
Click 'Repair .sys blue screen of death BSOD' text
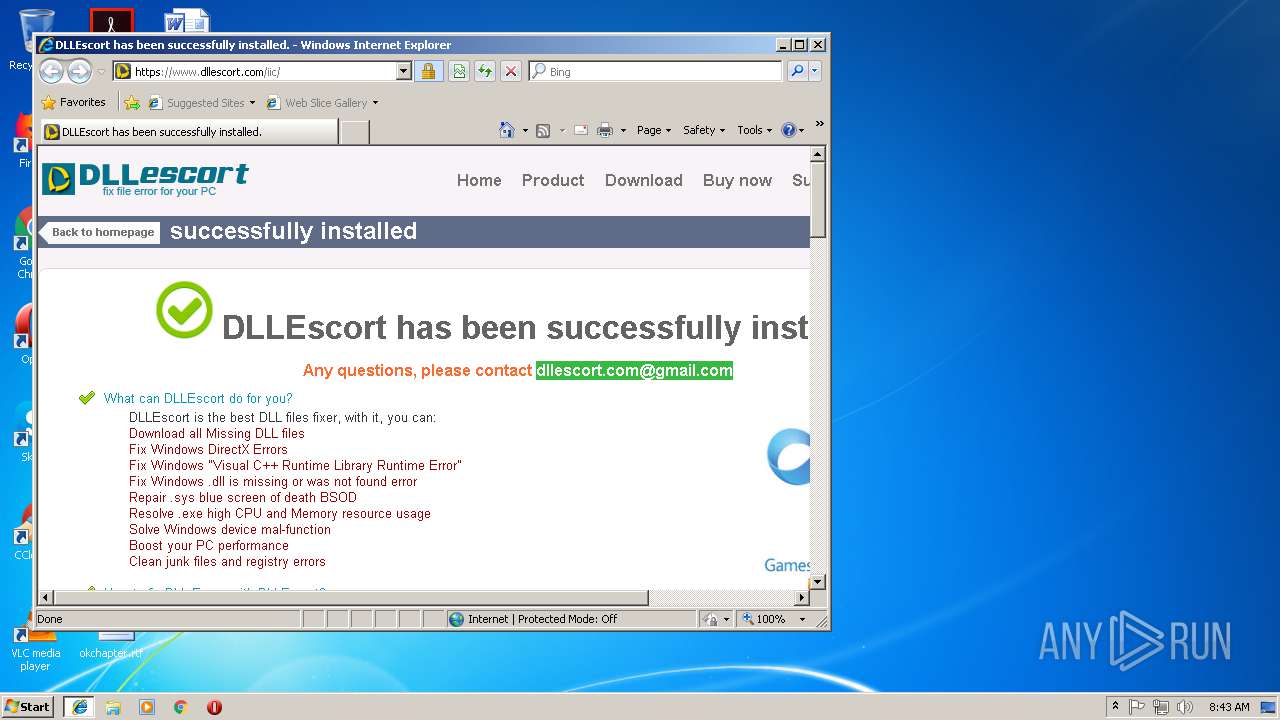[x=243, y=497]
